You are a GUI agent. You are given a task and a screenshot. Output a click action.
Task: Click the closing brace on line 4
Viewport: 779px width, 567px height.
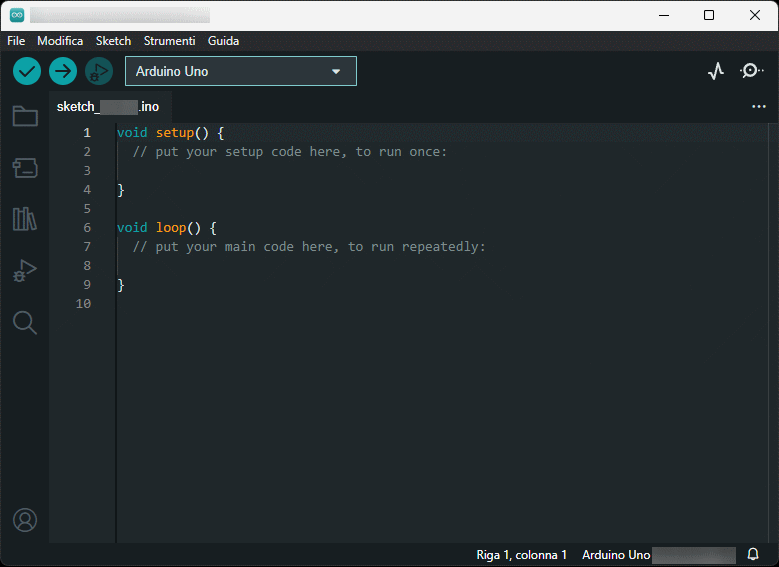121,190
